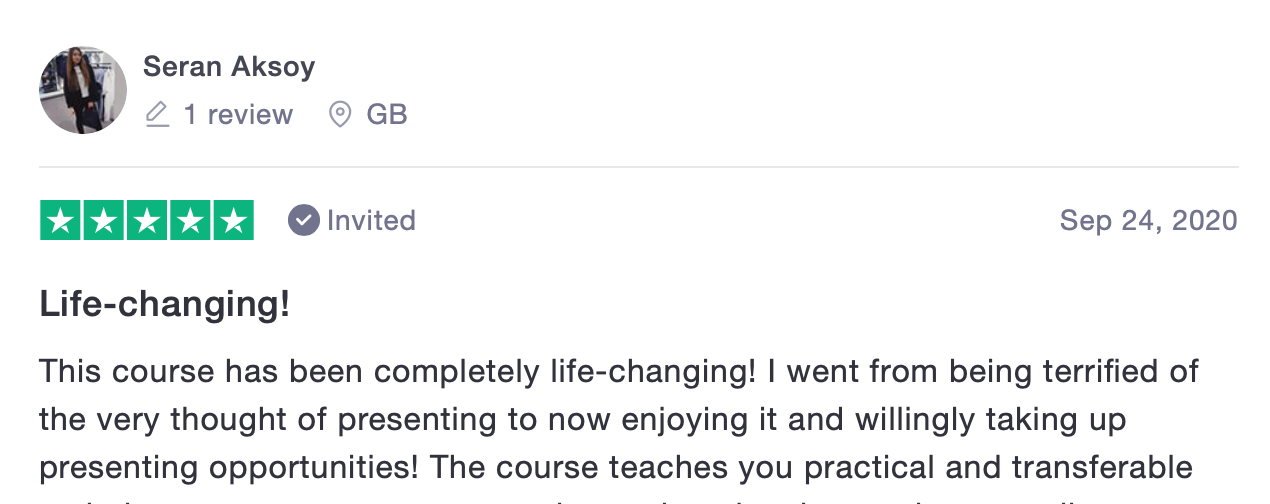Open the "Life-changing!" review title
Image resolution: width=1270 pixels, height=504 pixels.
click(x=165, y=303)
